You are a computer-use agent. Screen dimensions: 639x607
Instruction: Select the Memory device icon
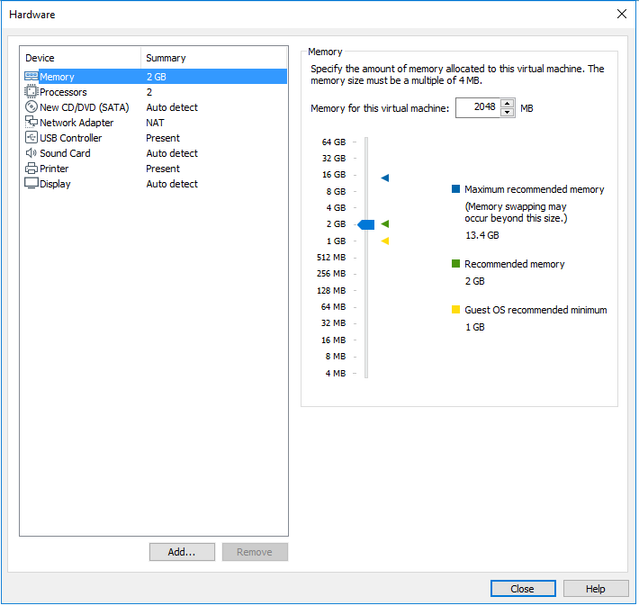[31, 76]
